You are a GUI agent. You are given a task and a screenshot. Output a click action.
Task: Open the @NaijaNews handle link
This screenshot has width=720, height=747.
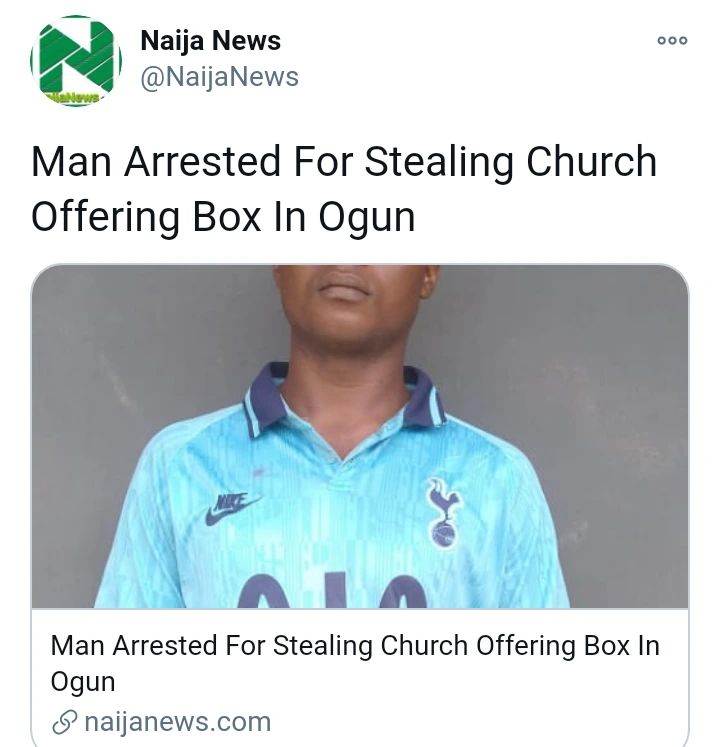pos(219,77)
